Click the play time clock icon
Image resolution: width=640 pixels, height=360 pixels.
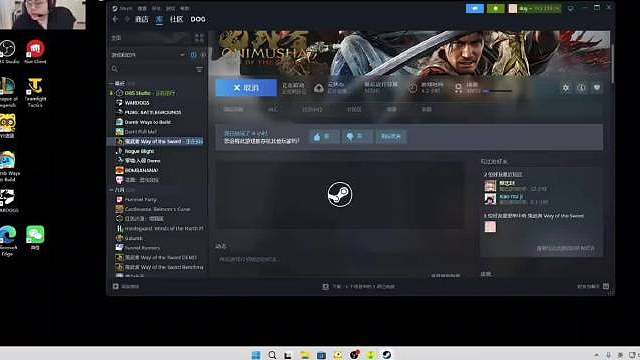413,88
